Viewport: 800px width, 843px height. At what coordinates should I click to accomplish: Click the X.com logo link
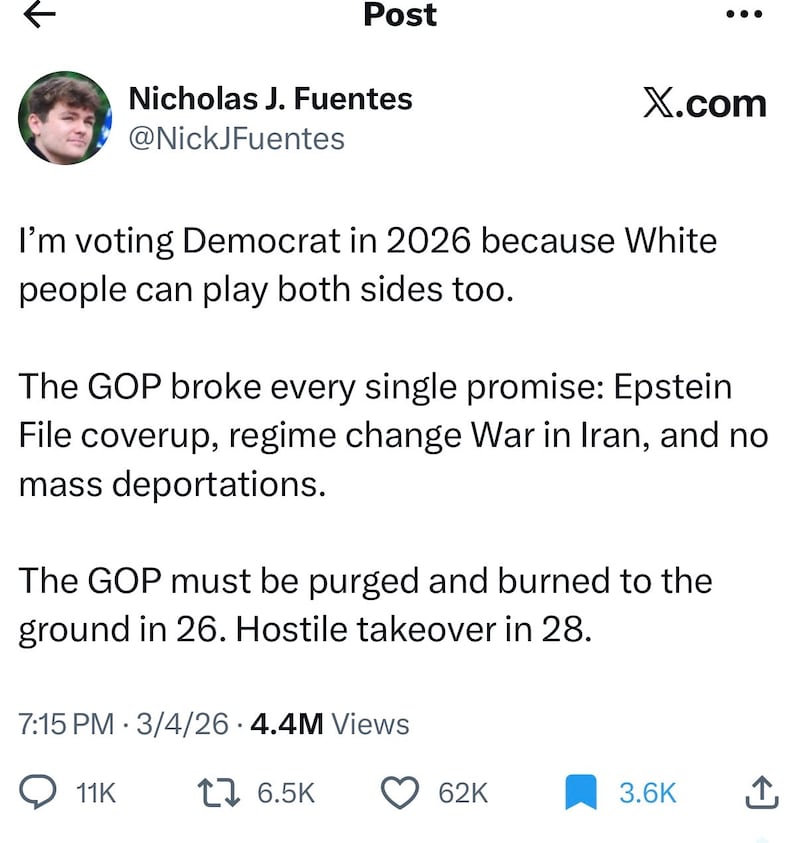point(704,103)
